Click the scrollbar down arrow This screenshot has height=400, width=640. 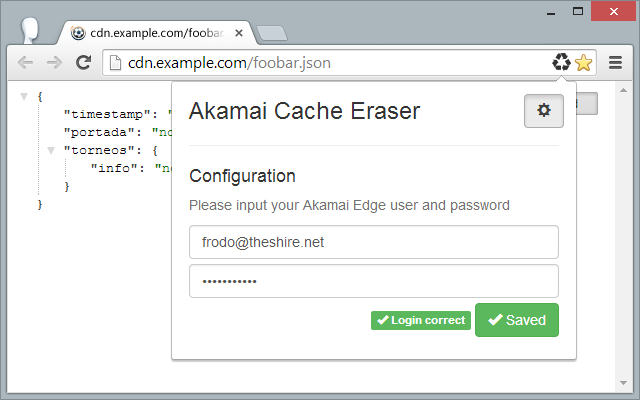tap(623, 383)
